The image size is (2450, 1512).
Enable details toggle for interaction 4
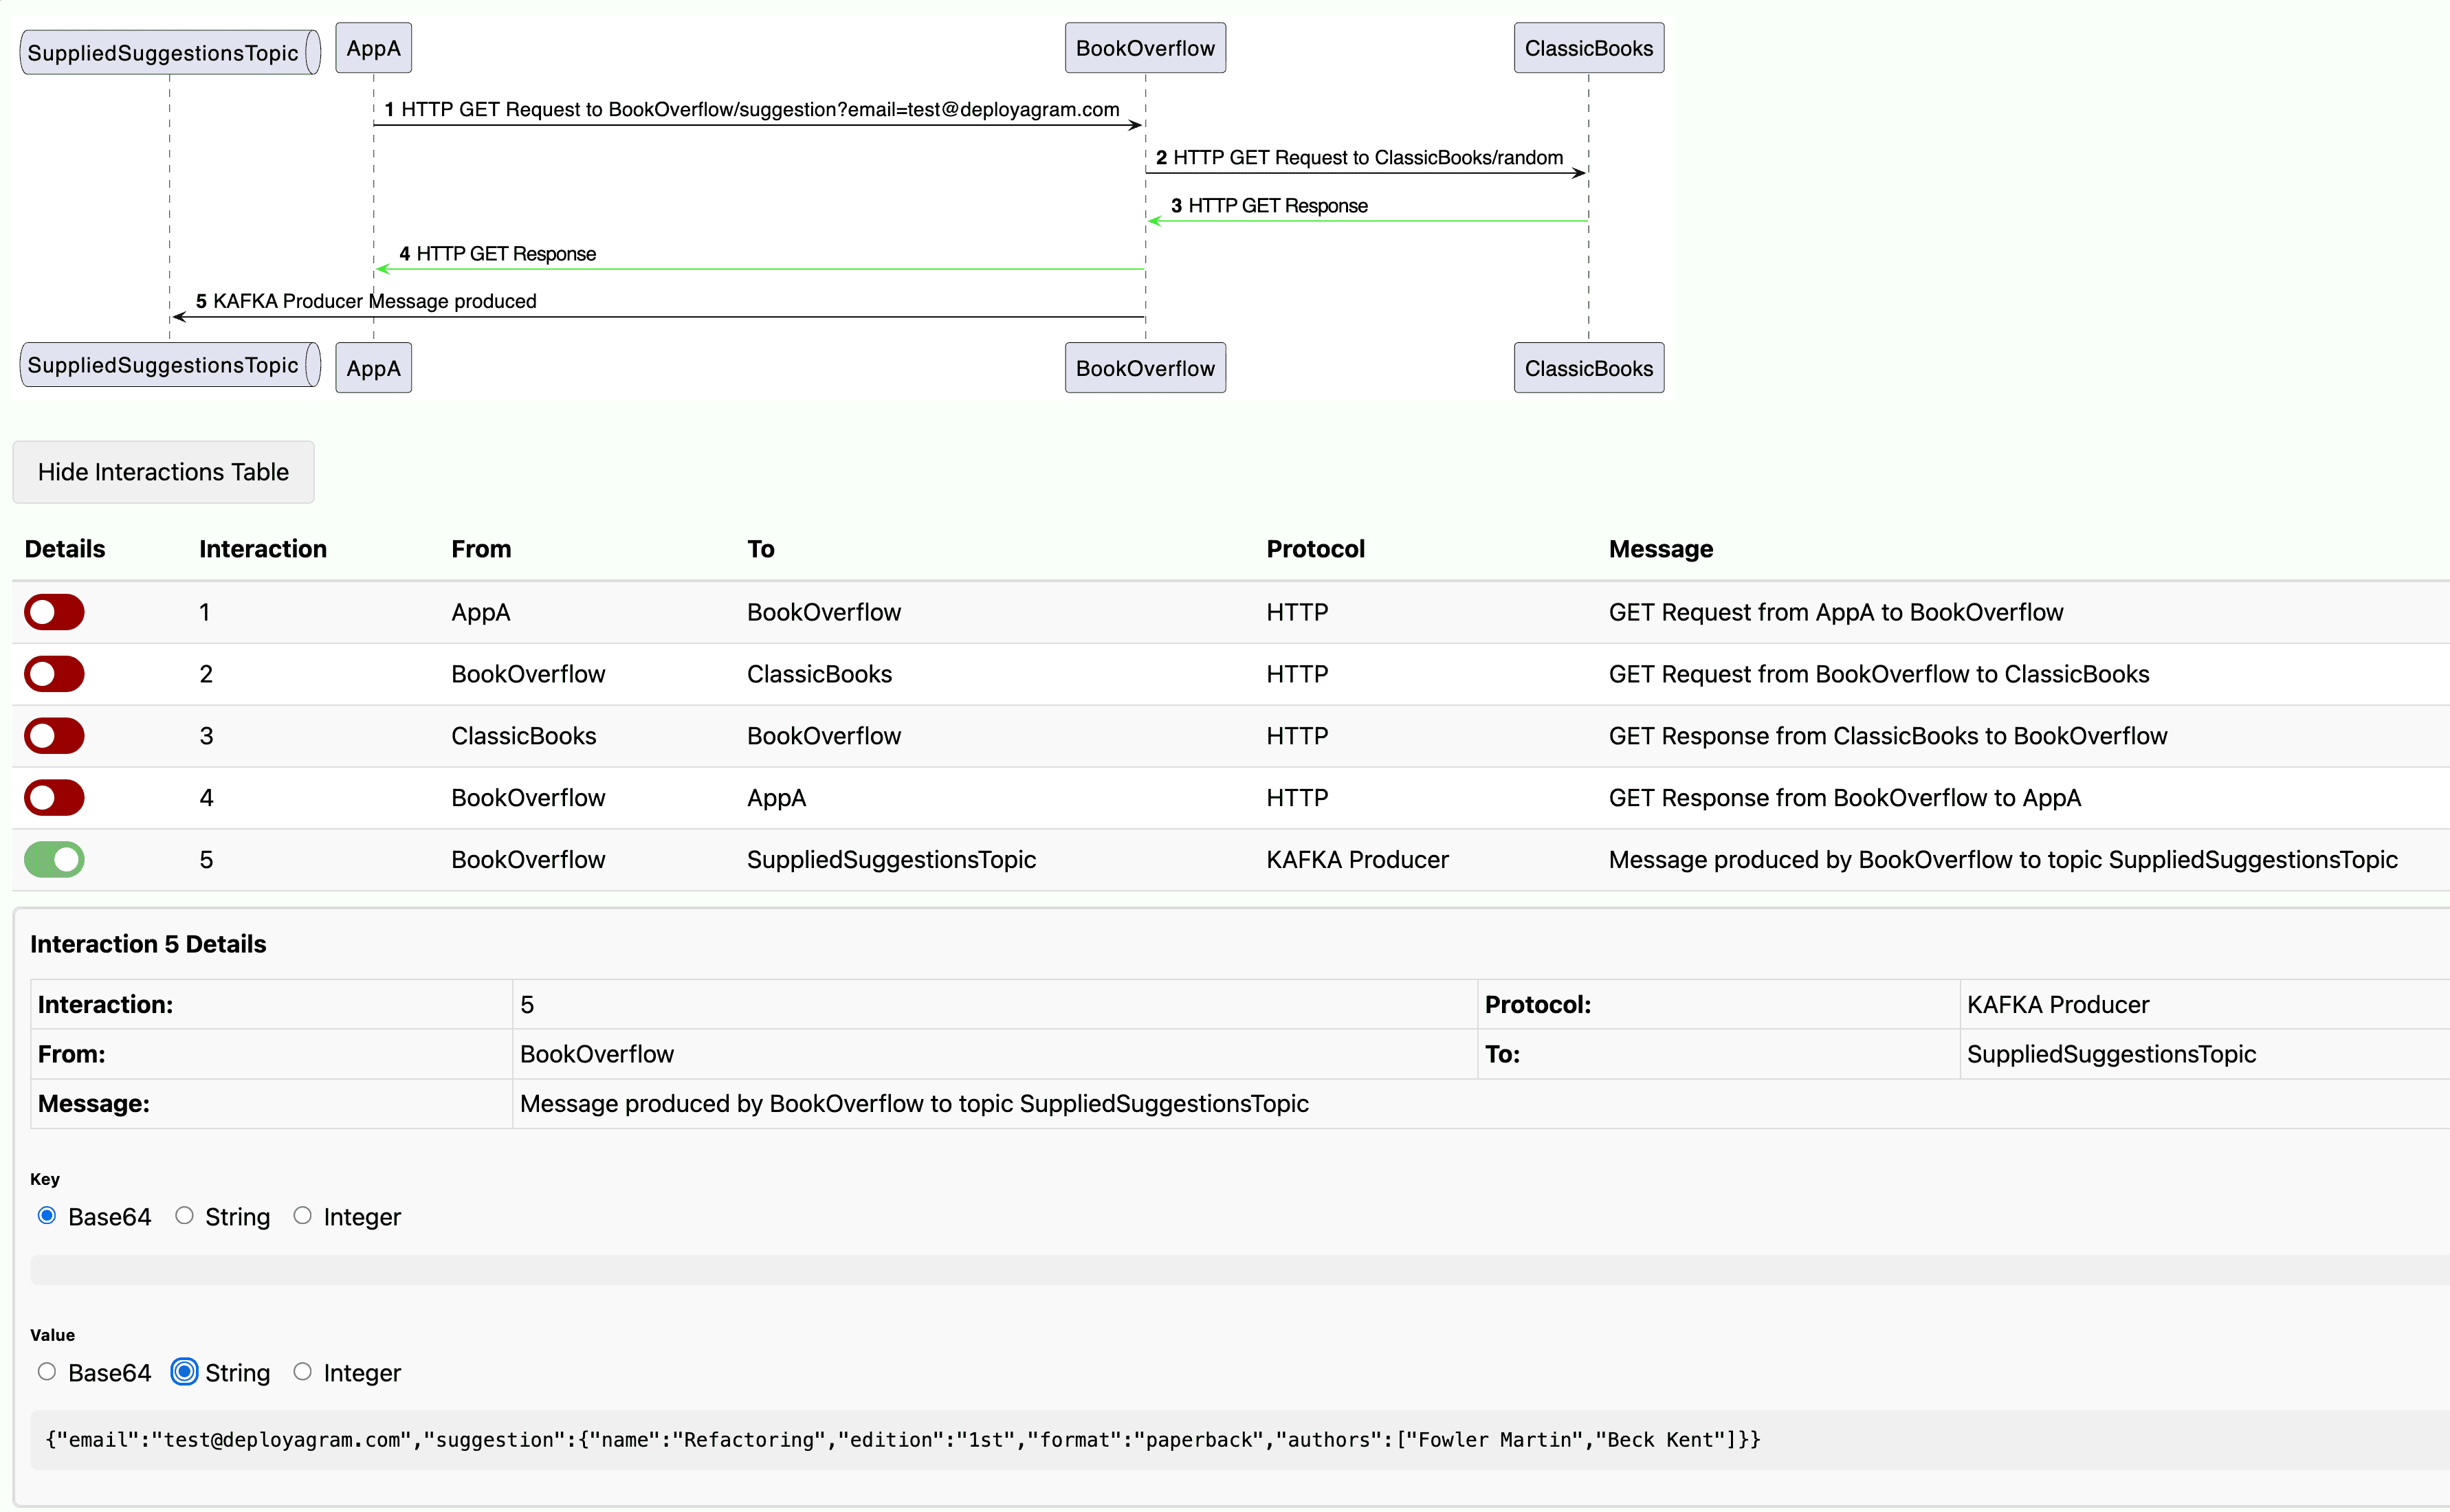pos(54,797)
